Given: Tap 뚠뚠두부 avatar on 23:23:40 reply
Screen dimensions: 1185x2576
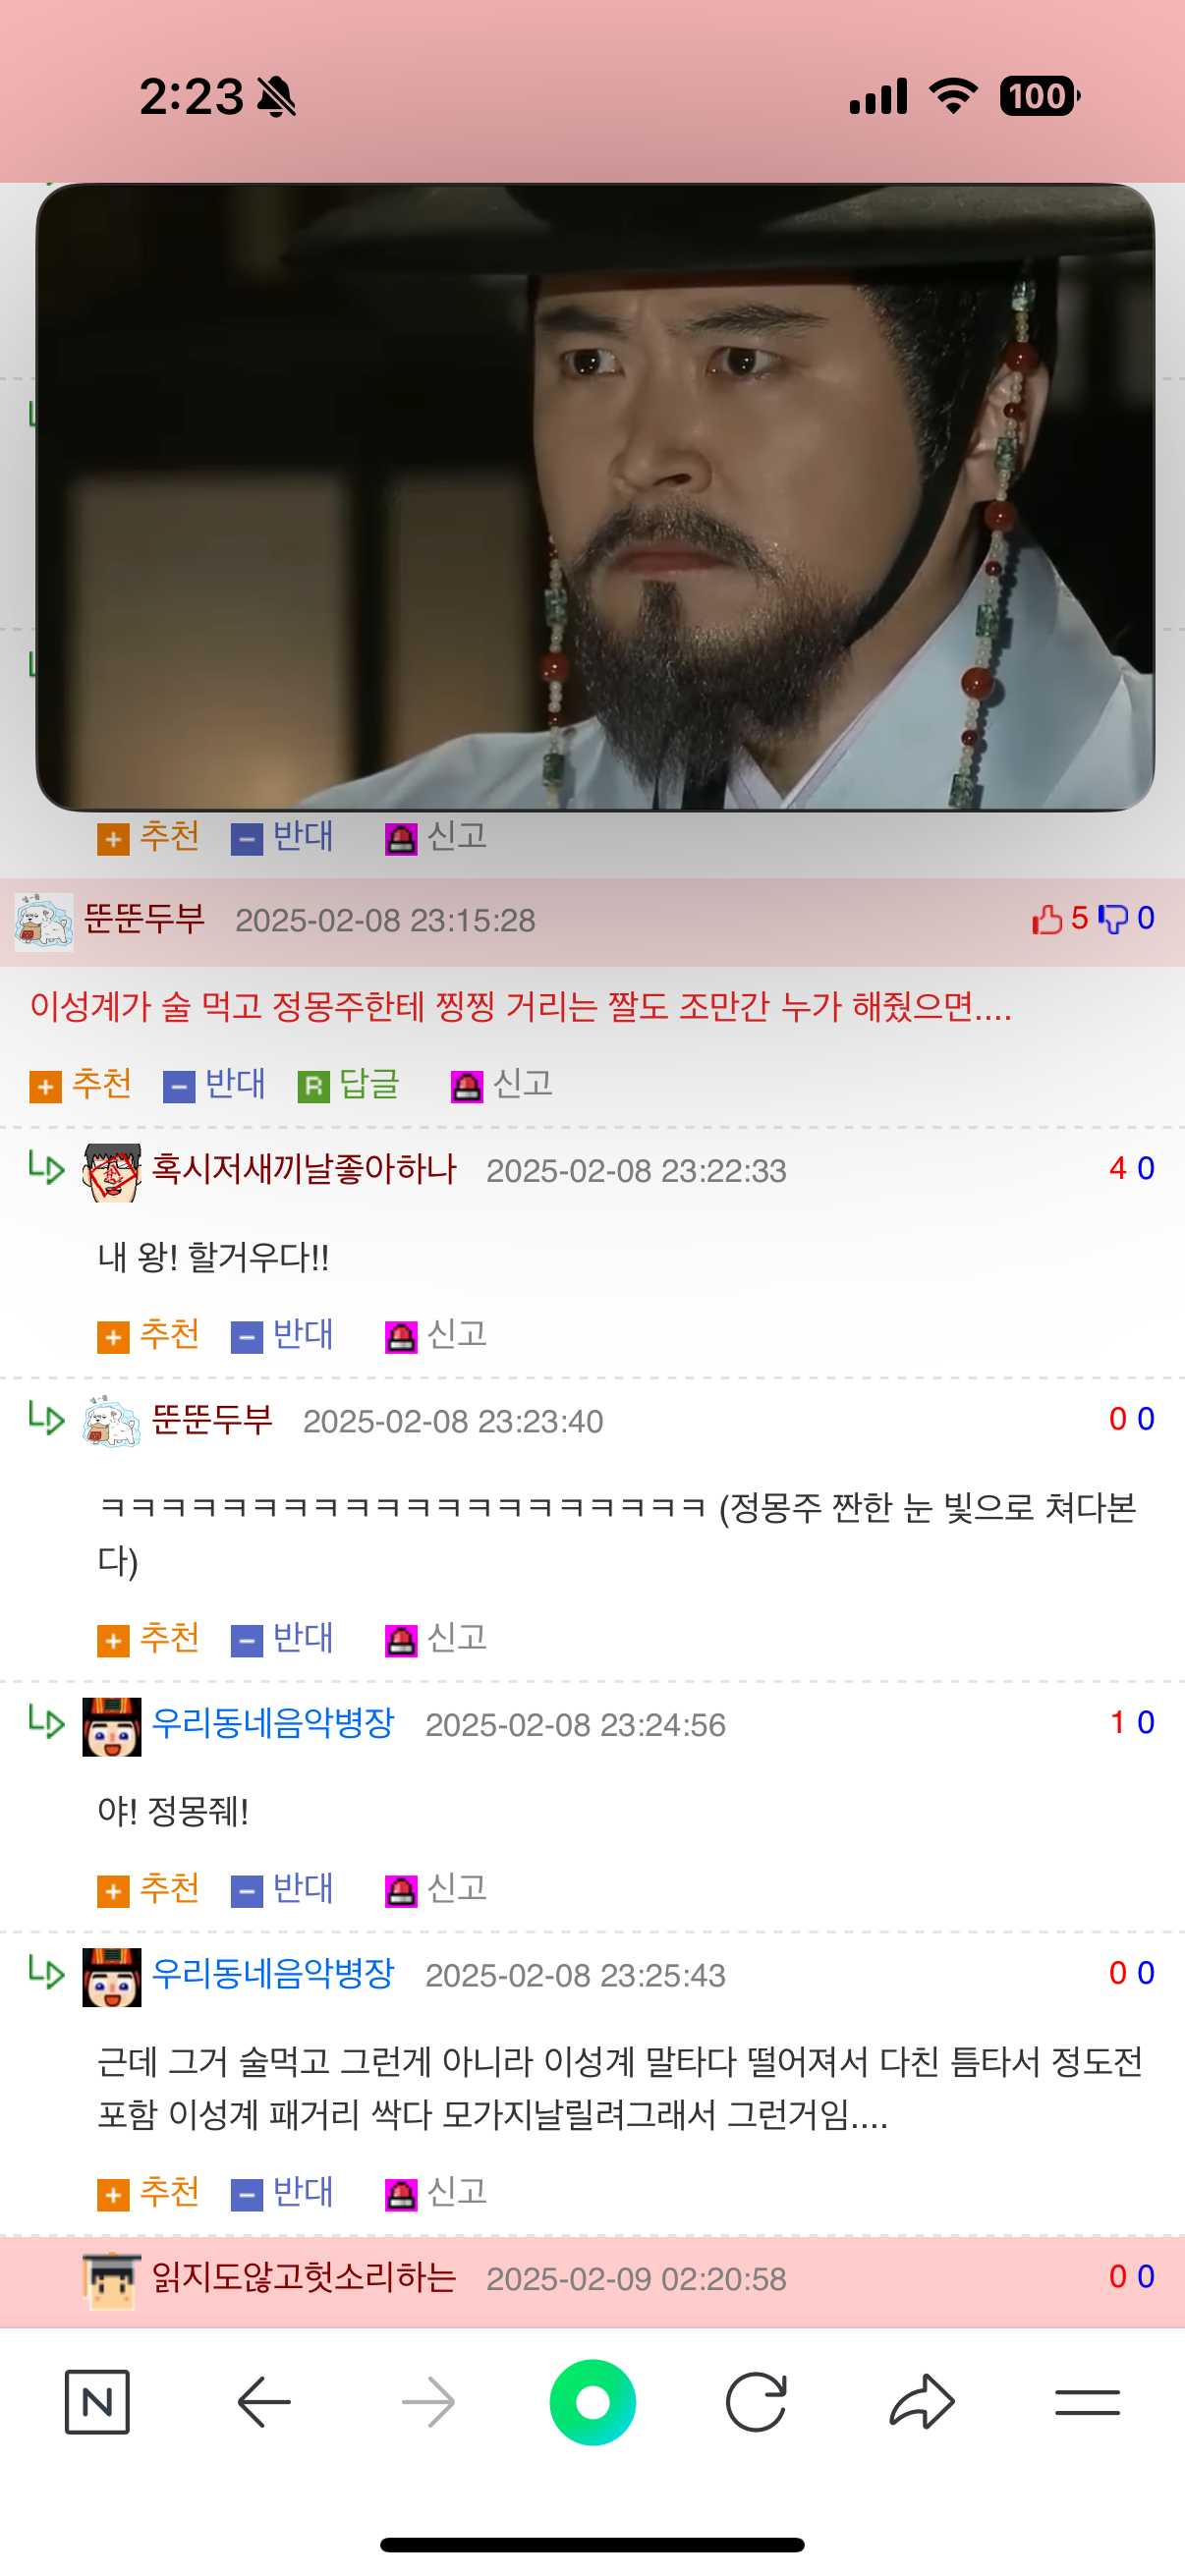Looking at the screenshot, I should coord(111,1421).
